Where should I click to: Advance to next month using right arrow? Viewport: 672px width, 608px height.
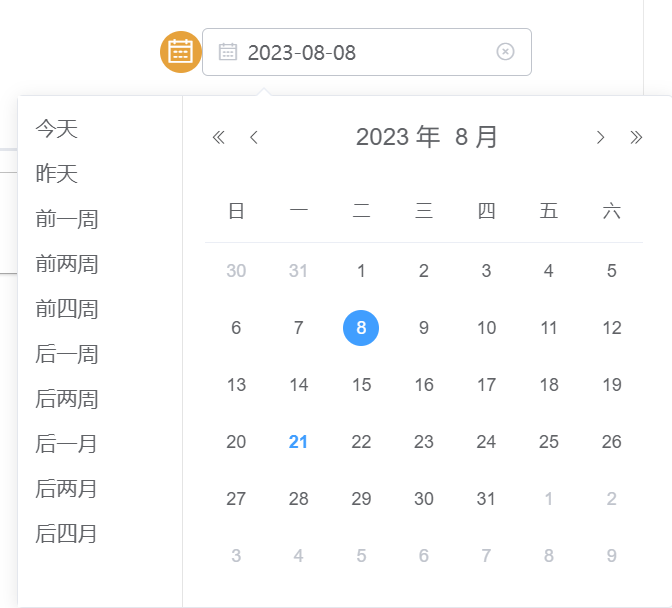click(x=600, y=138)
